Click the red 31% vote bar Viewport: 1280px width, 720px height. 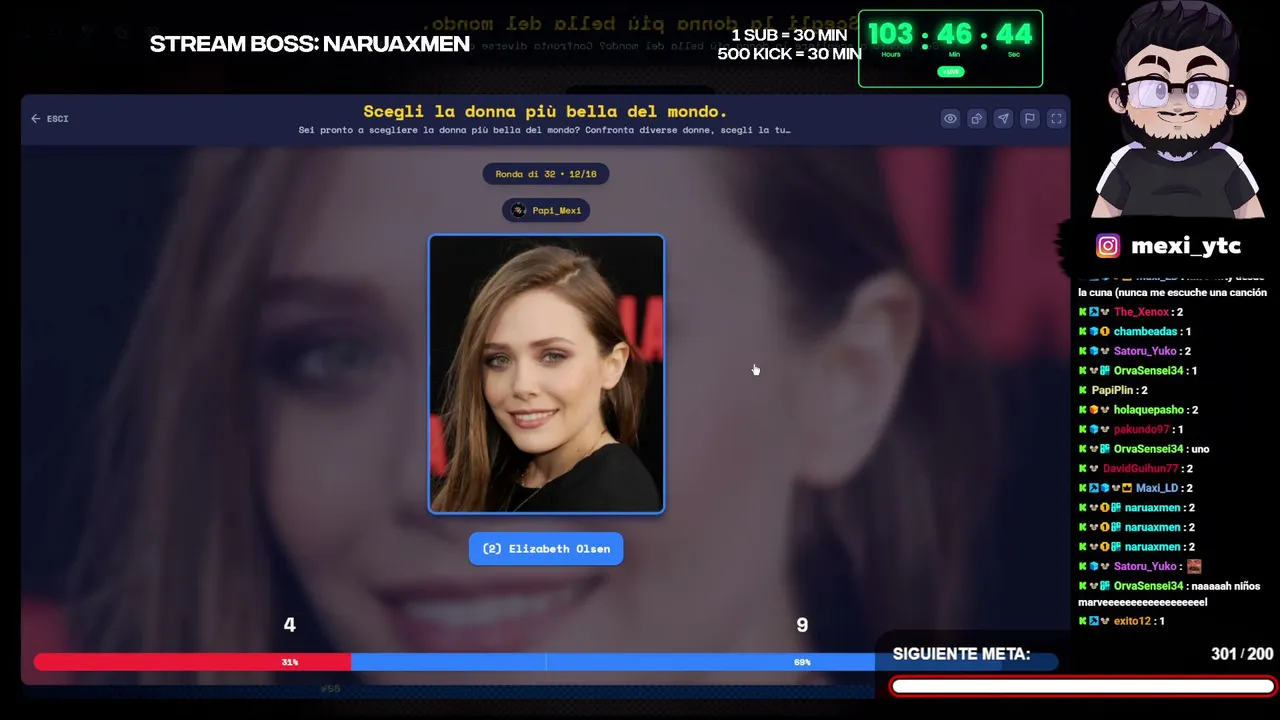click(x=192, y=662)
